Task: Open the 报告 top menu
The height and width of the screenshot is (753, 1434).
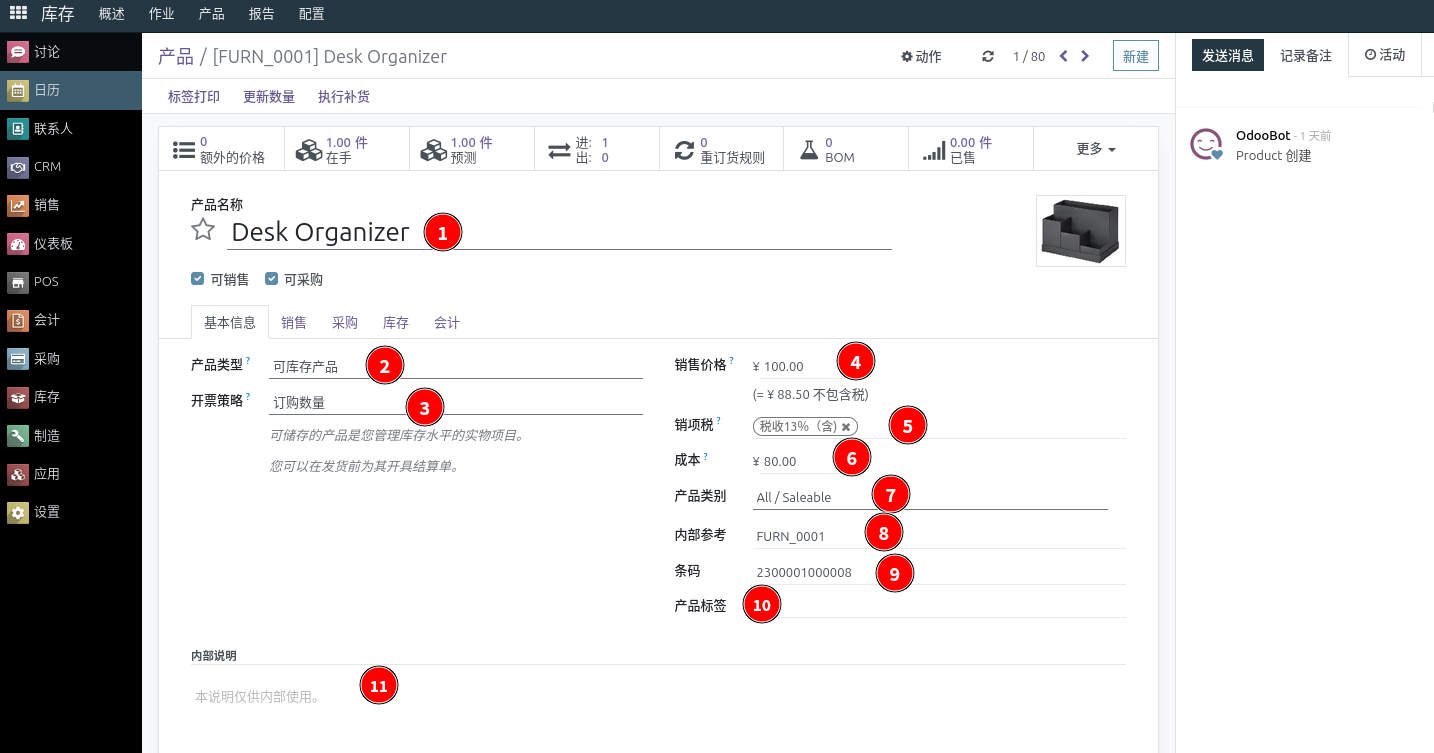Action: [x=261, y=14]
